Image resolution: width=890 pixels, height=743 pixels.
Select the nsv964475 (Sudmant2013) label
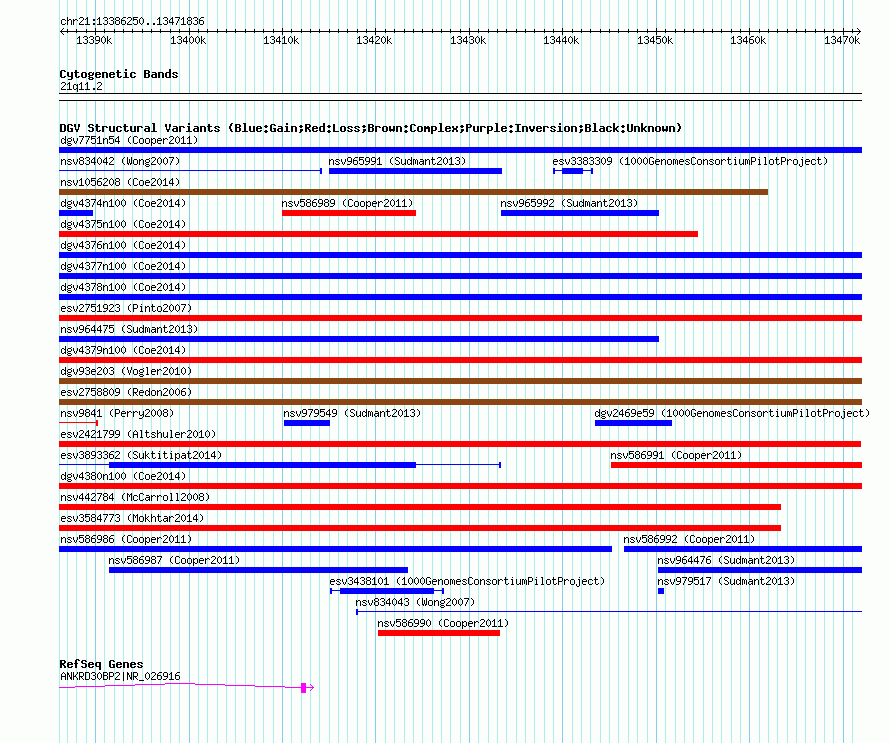(x=129, y=329)
